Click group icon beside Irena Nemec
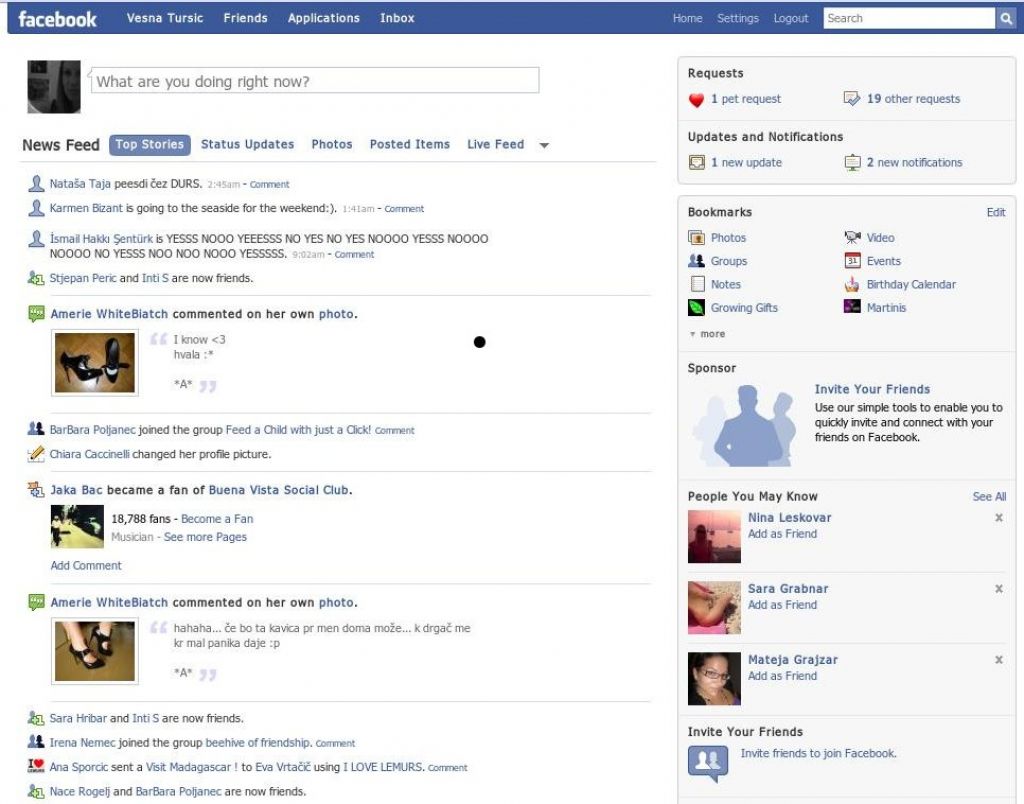The width and height of the screenshot is (1024, 804). pos(36,742)
